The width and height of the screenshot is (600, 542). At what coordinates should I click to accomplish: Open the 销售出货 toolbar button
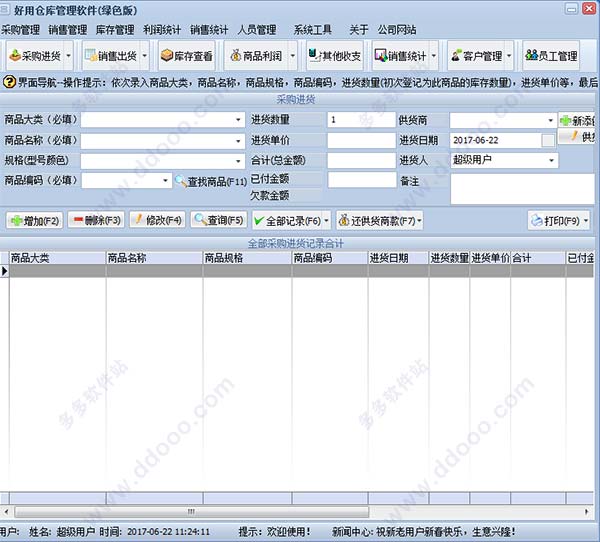(x=111, y=56)
